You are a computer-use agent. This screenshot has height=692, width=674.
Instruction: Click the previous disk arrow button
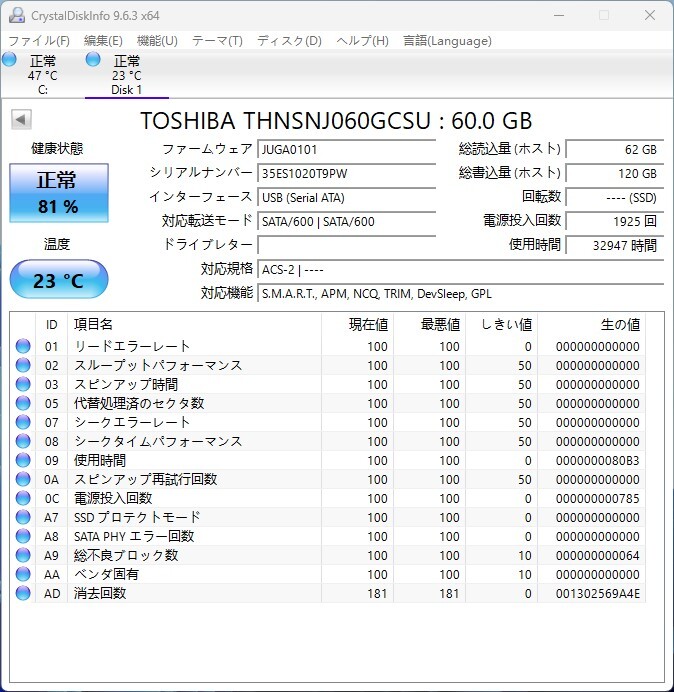coord(20,120)
